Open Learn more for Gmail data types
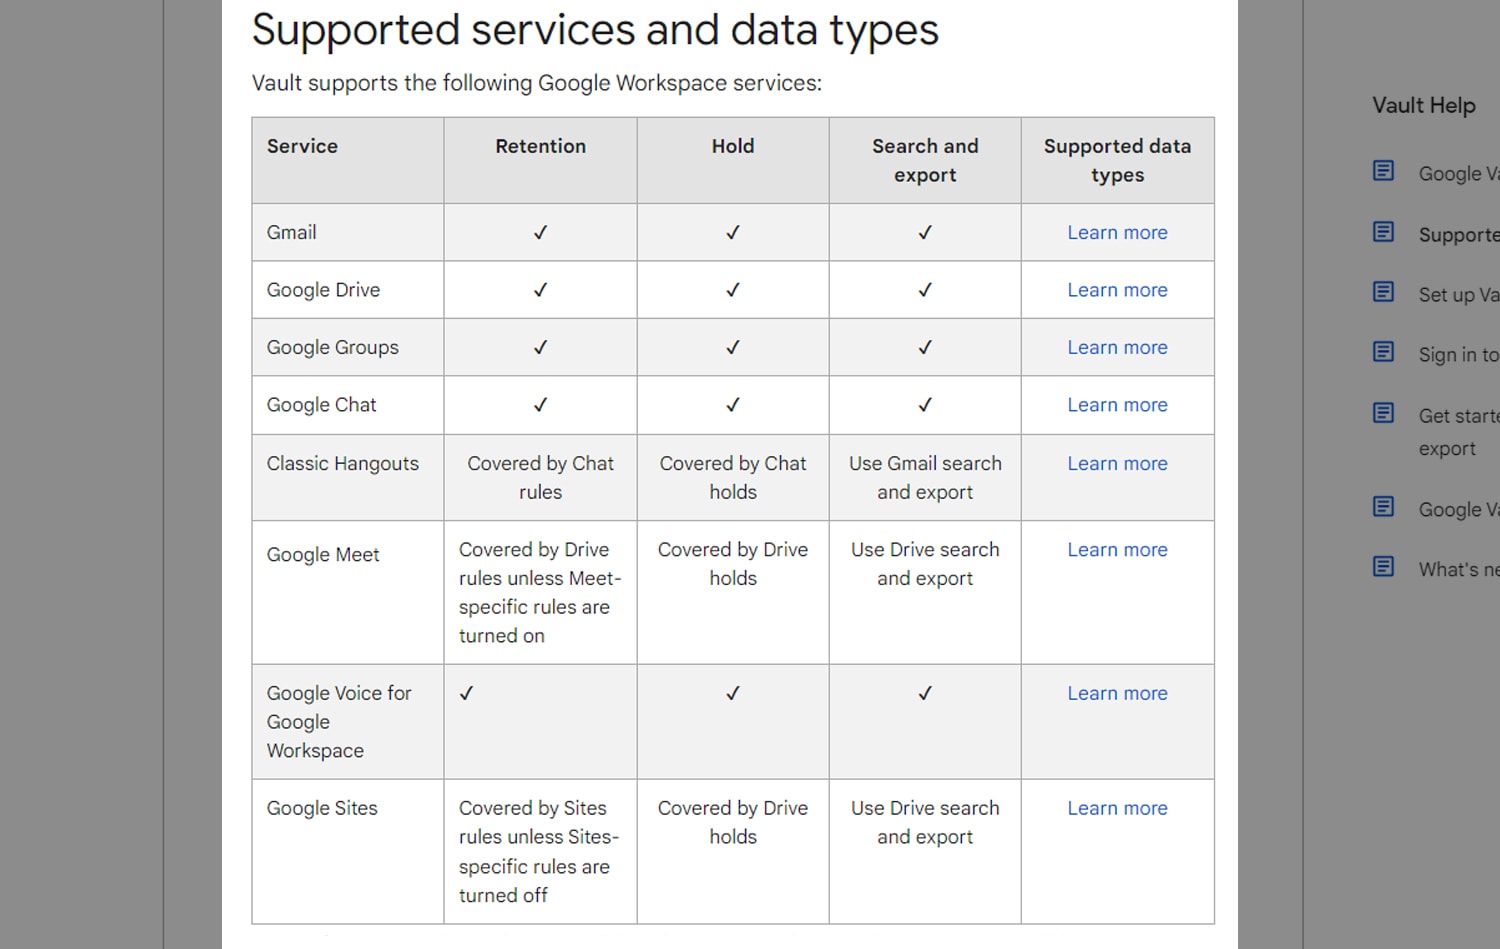The width and height of the screenshot is (1500, 949). click(x=1117, y=232)
